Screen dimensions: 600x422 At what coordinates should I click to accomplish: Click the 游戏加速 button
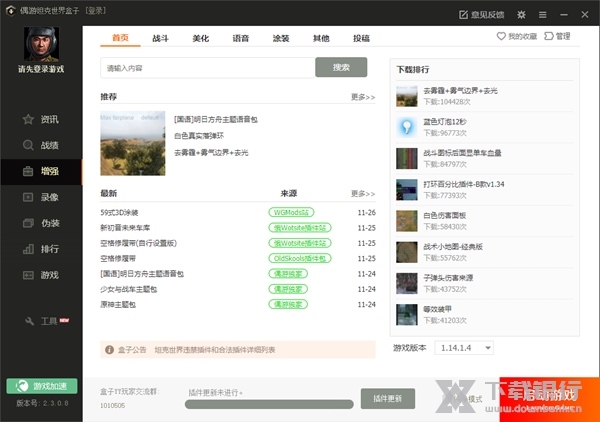(42, 386)
